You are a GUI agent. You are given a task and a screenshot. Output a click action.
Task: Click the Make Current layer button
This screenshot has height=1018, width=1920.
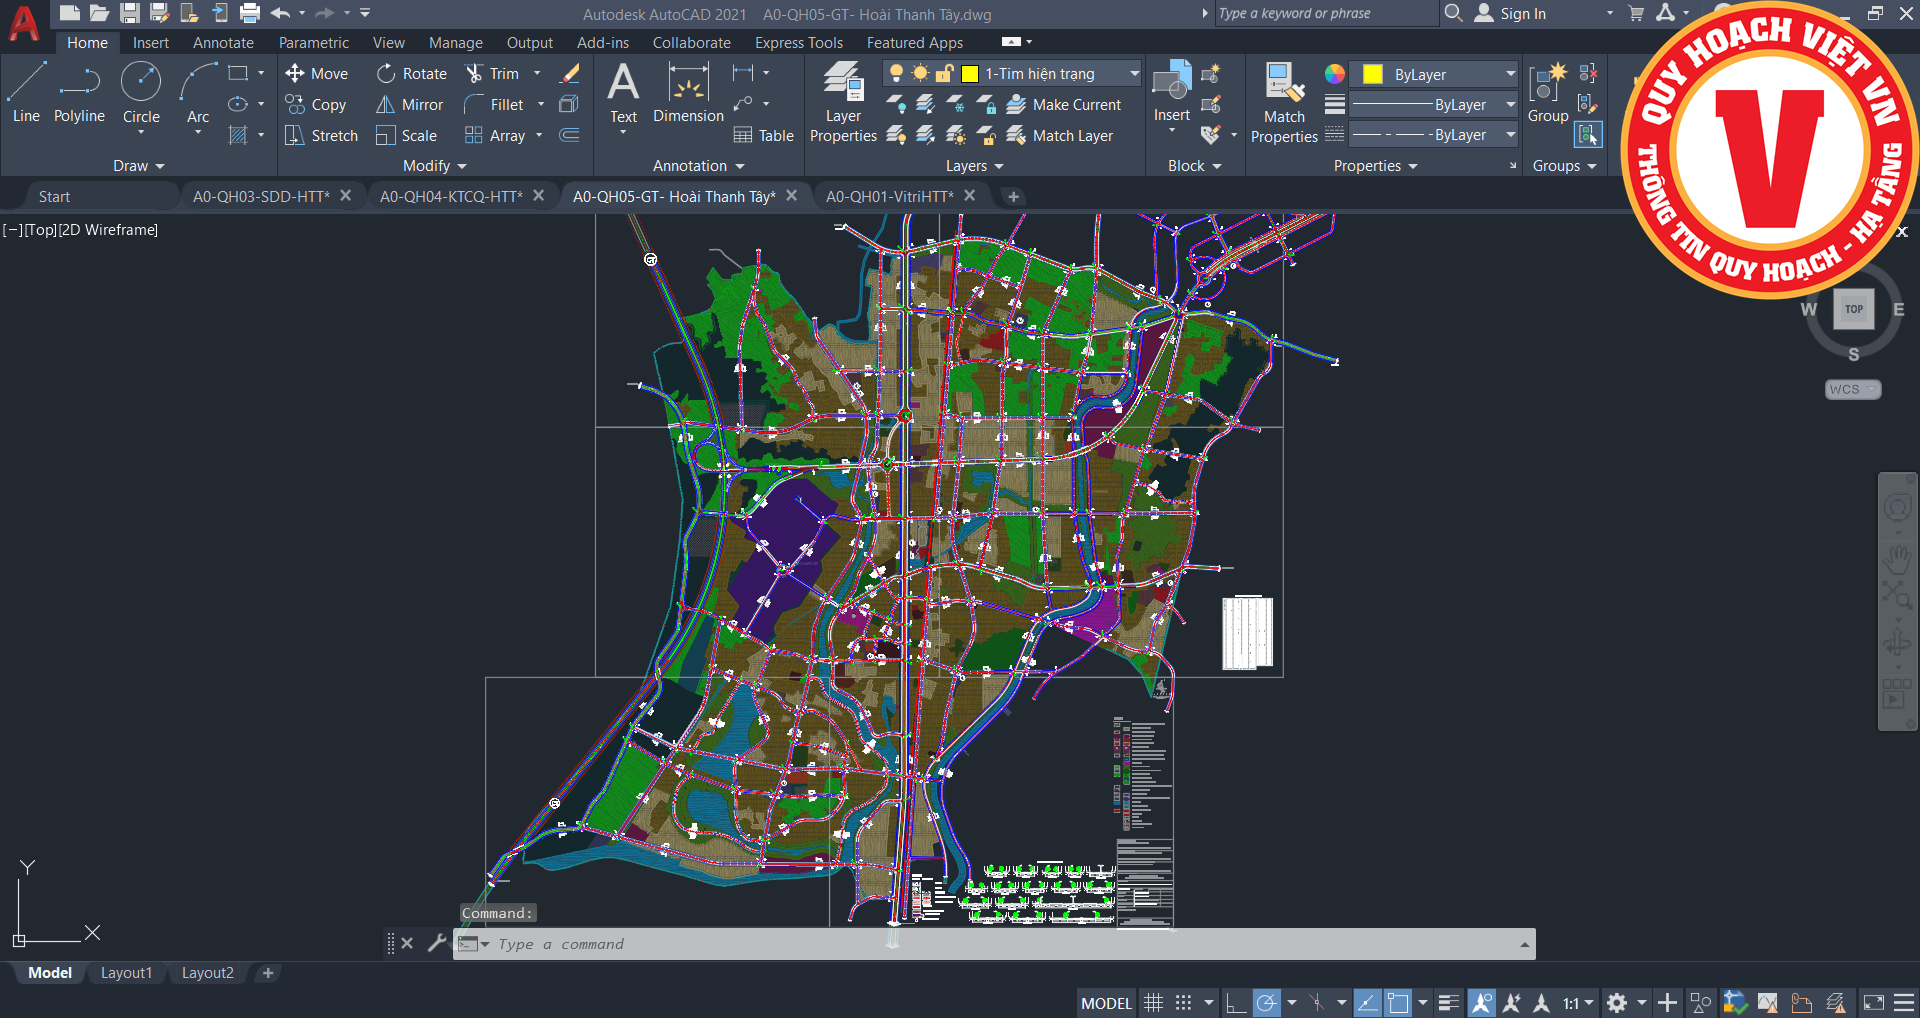pos(1064,105)
